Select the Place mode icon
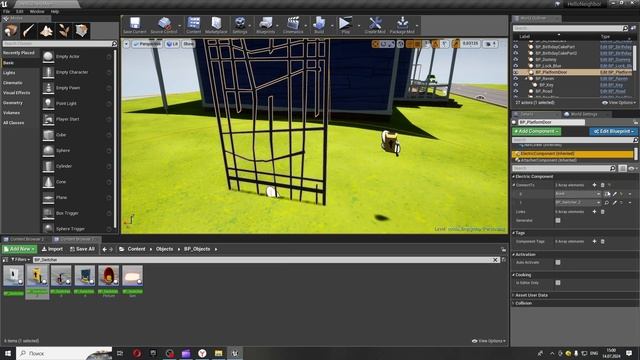Viewport: 640px width, 360px height. click(11, 31)
